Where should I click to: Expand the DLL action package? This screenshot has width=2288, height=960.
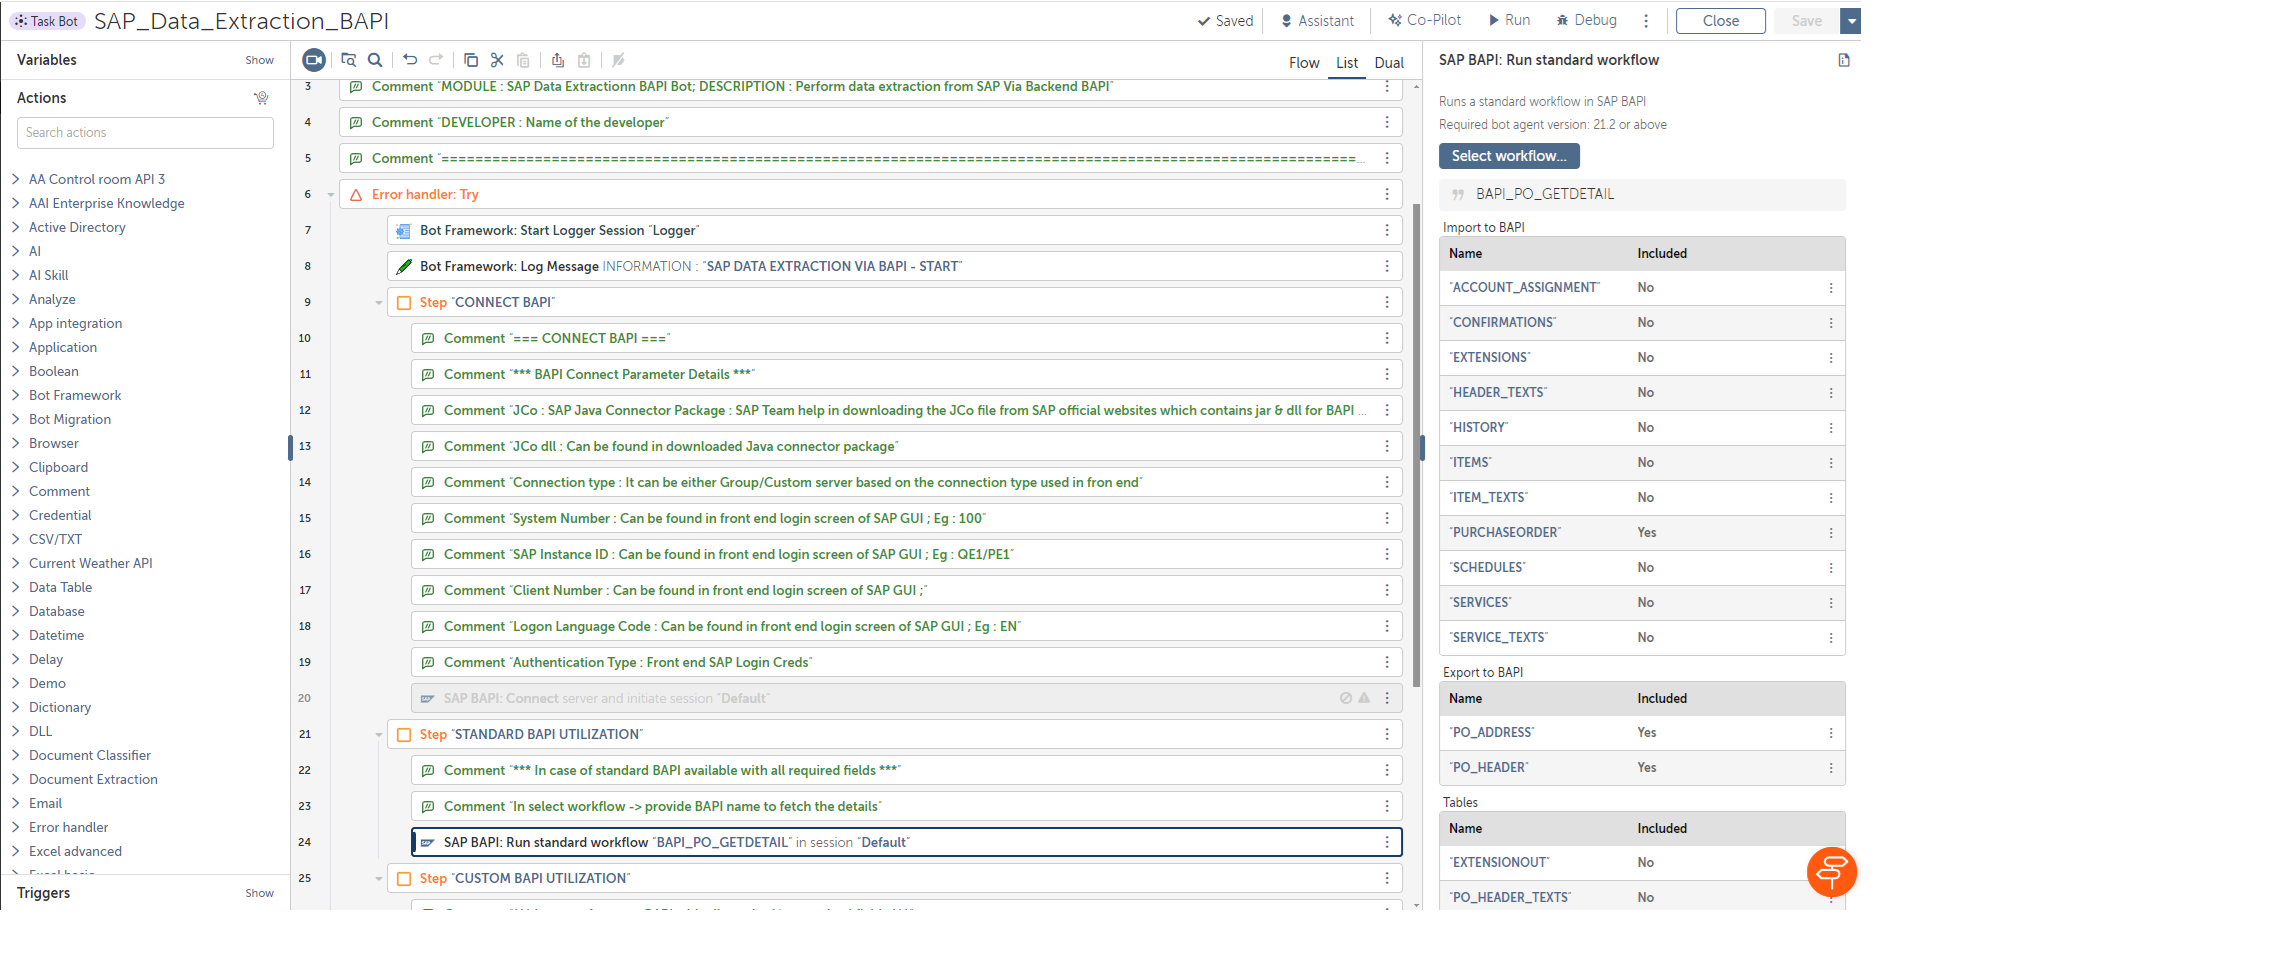pyautogui.click(x=16, y=731)
